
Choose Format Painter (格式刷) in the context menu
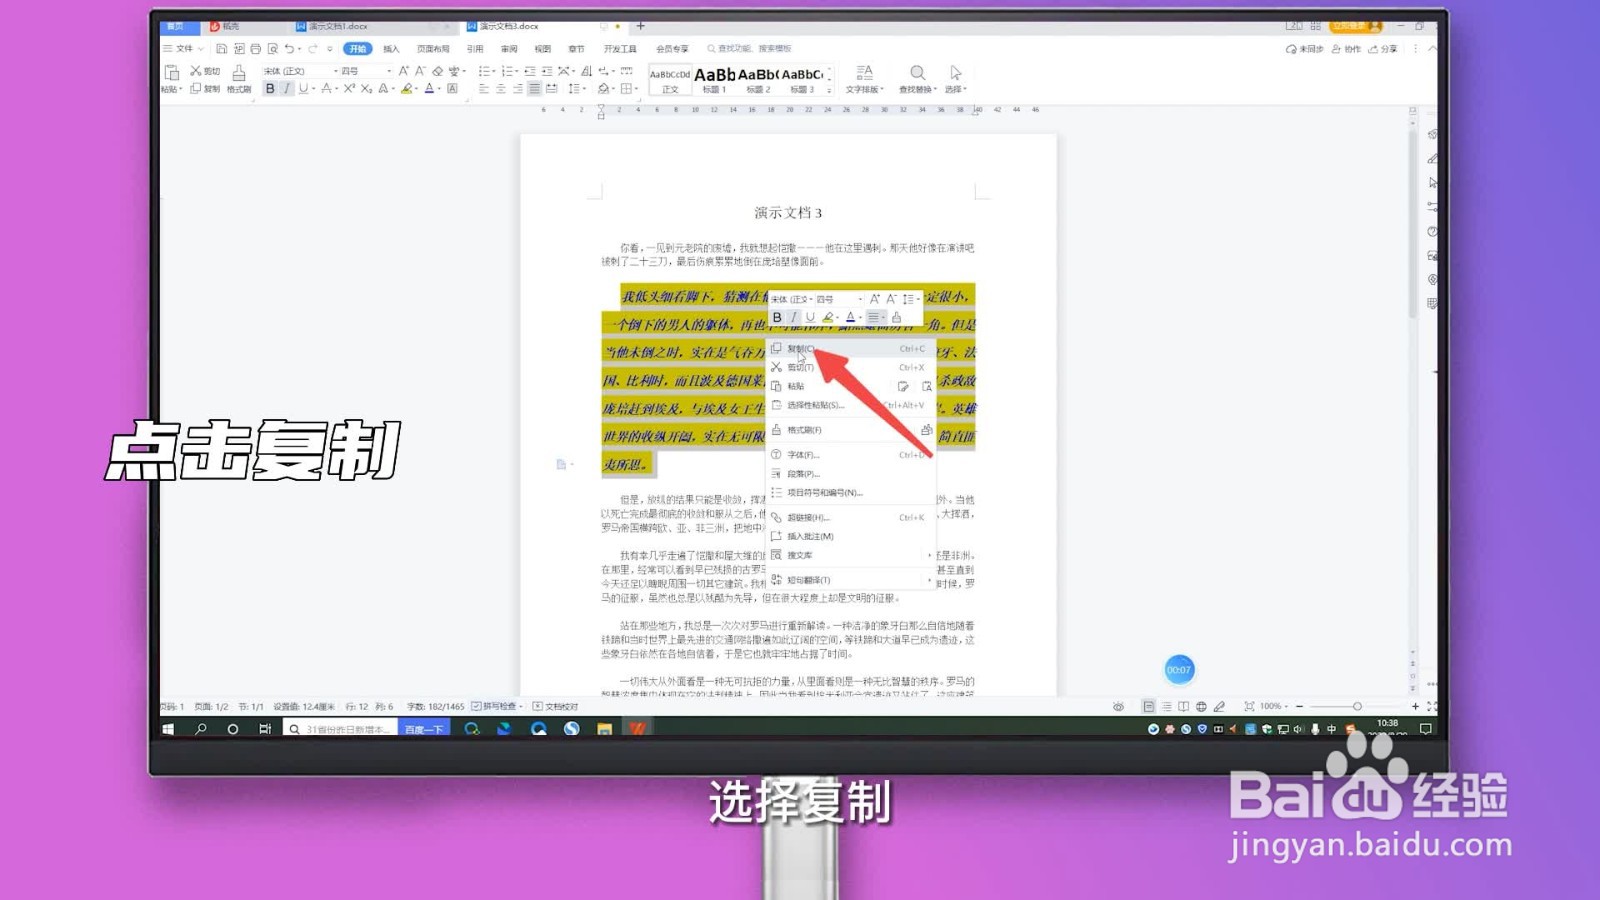tap(850, 430)
